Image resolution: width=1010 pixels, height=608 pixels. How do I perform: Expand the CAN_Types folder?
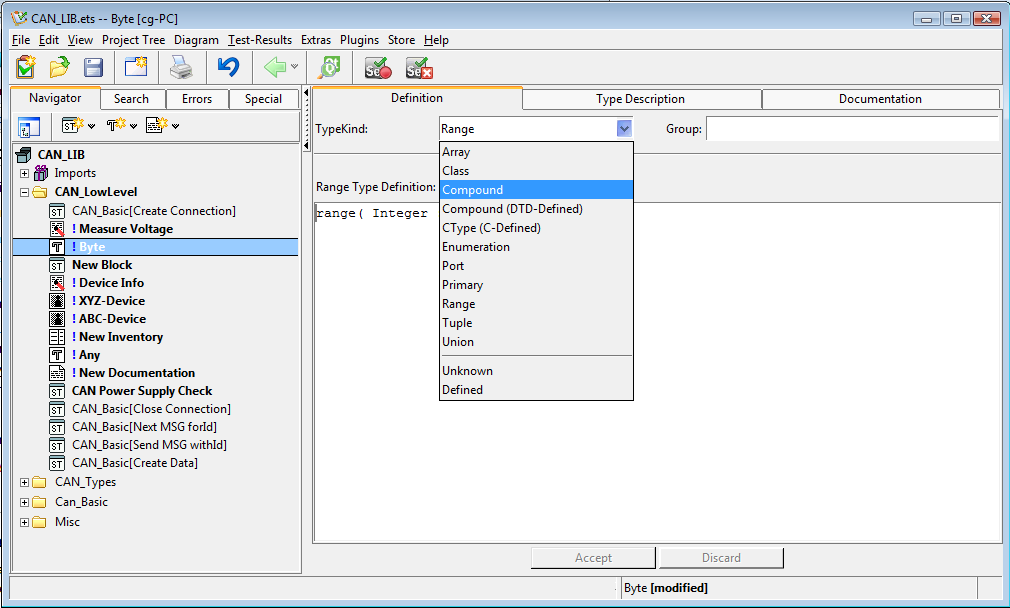[x=24, y=482]
